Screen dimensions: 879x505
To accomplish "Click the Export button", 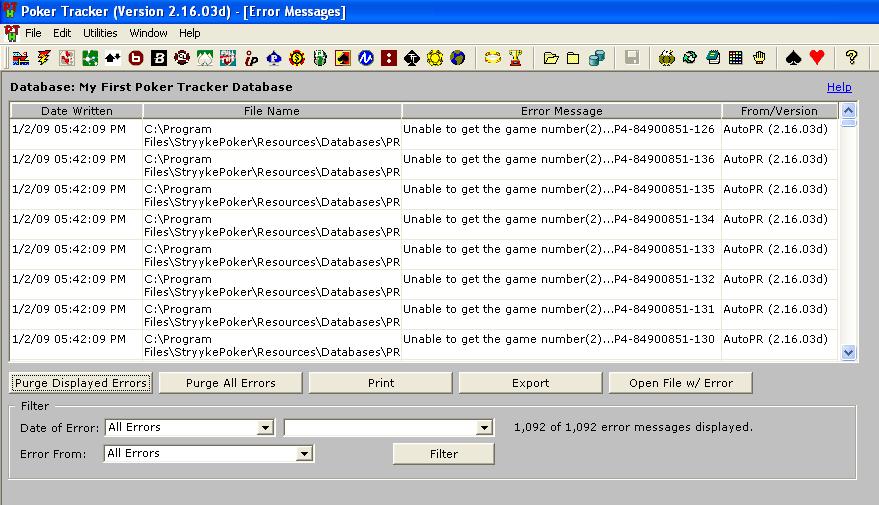I will (x=530, y=383).
